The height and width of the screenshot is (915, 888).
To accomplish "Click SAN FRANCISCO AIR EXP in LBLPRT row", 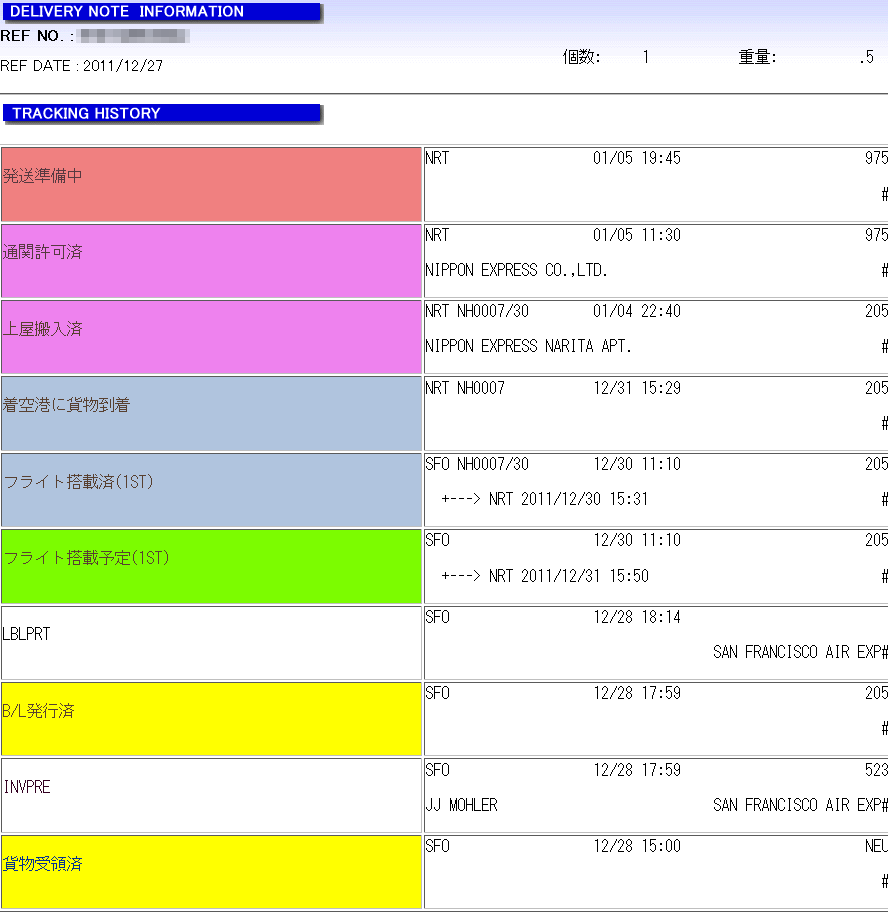I will [x=797, y=652].
